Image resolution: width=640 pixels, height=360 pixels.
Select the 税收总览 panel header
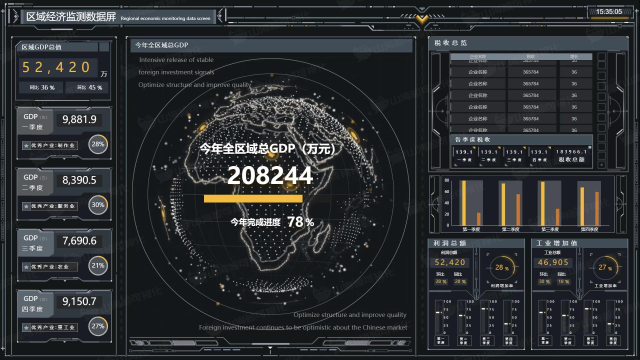tap(529, 43)
